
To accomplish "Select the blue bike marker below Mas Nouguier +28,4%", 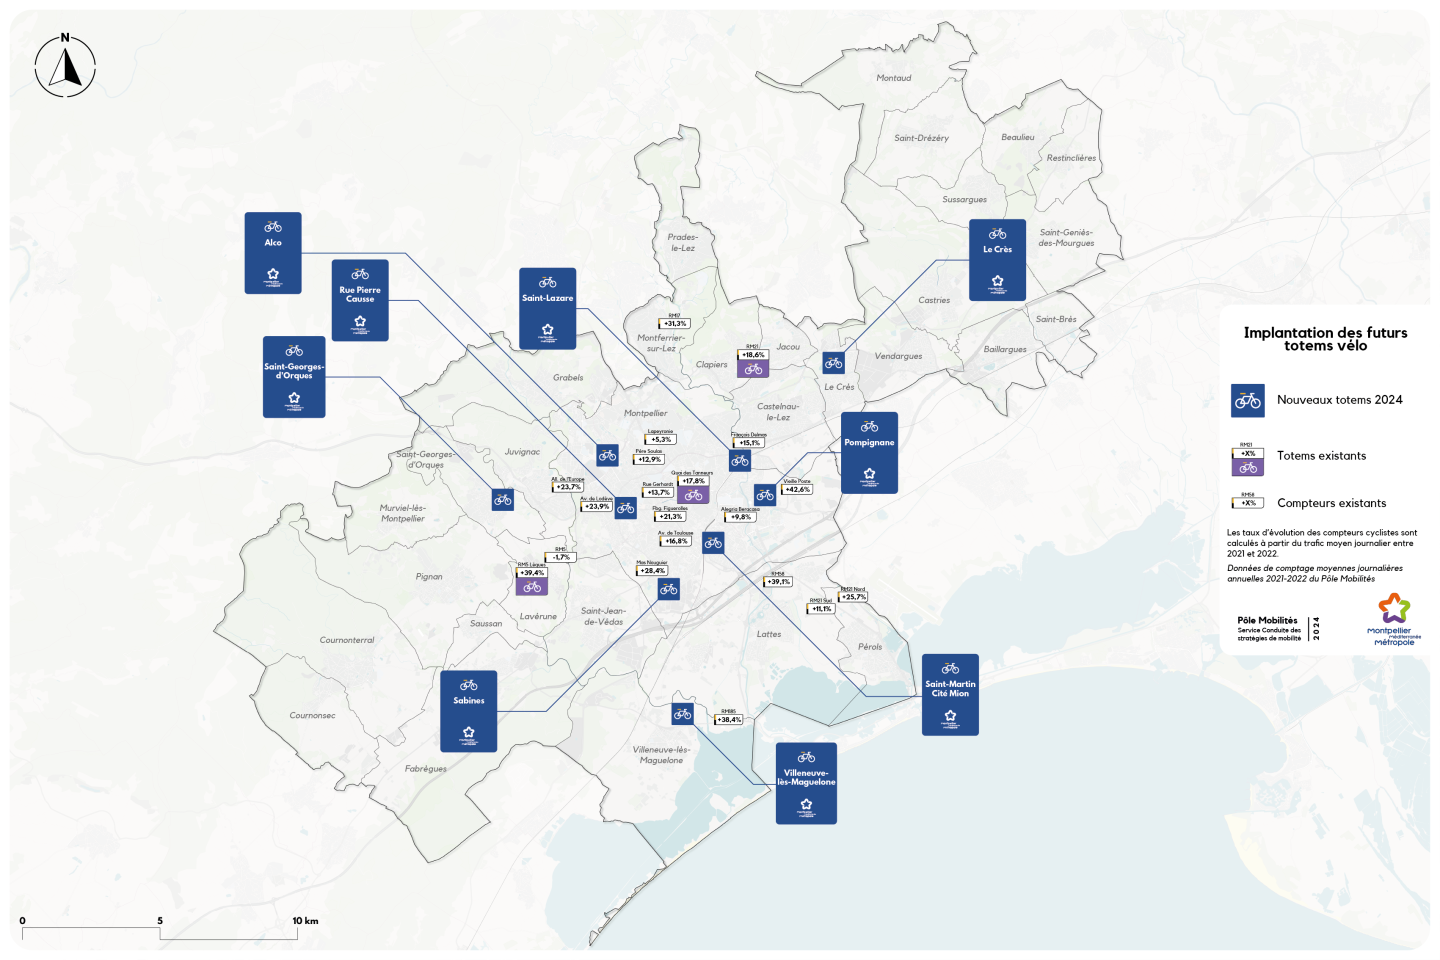I will [669, 589].
